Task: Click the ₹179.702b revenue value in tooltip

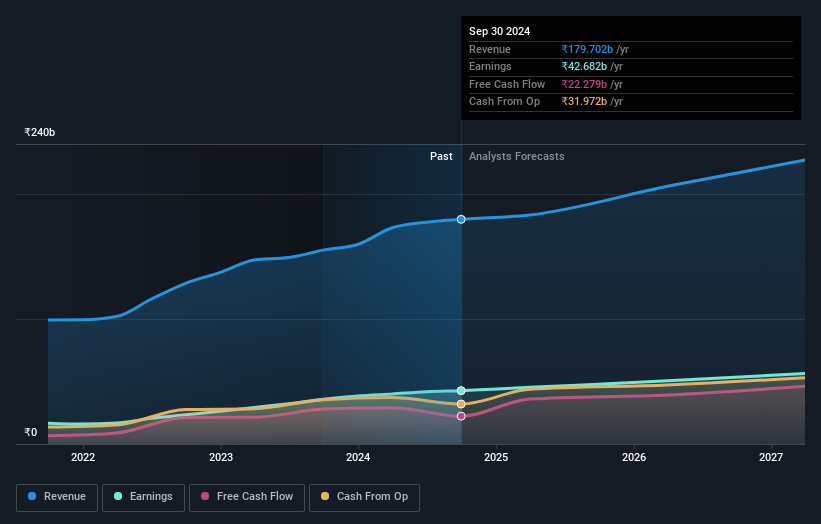Action: (587, 49)
